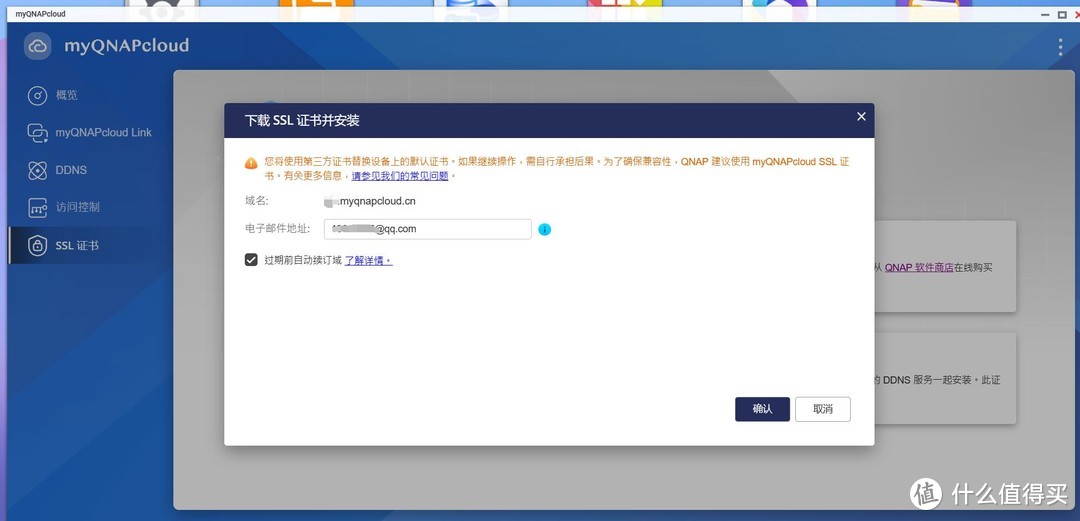Click the orange warning triangle icon

[251, 163]
